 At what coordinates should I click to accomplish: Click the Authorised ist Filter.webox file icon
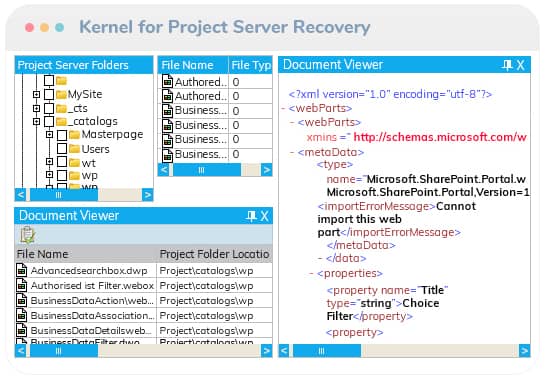(22, 285)
